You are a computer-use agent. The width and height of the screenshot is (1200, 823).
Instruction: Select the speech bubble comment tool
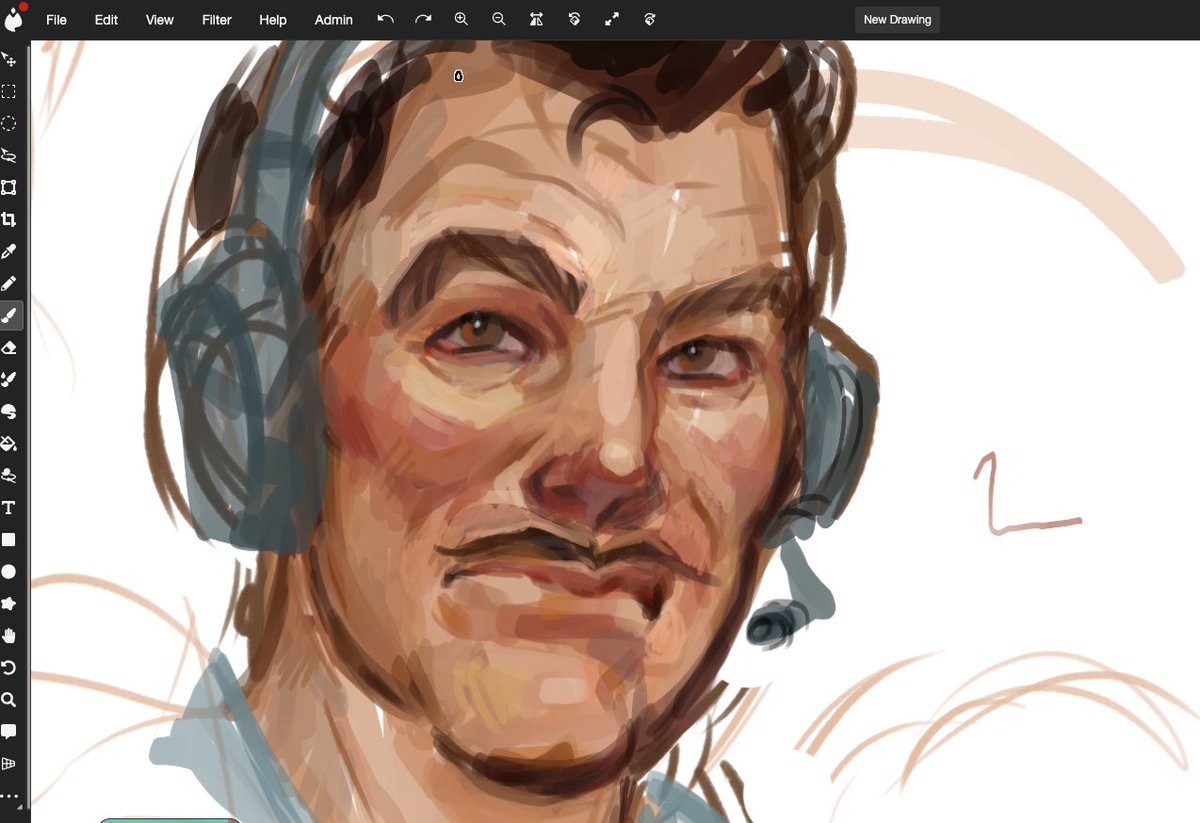9,732
